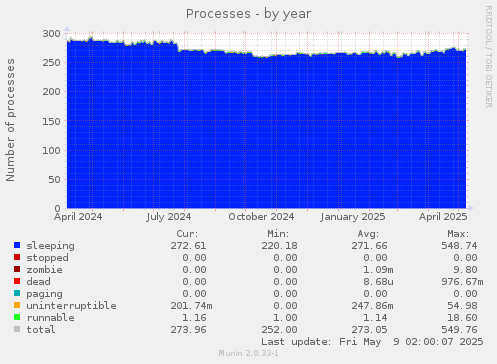Click zombie average value 1.09m
This screenshot has height=364, width=497.
tap(378, 270)
